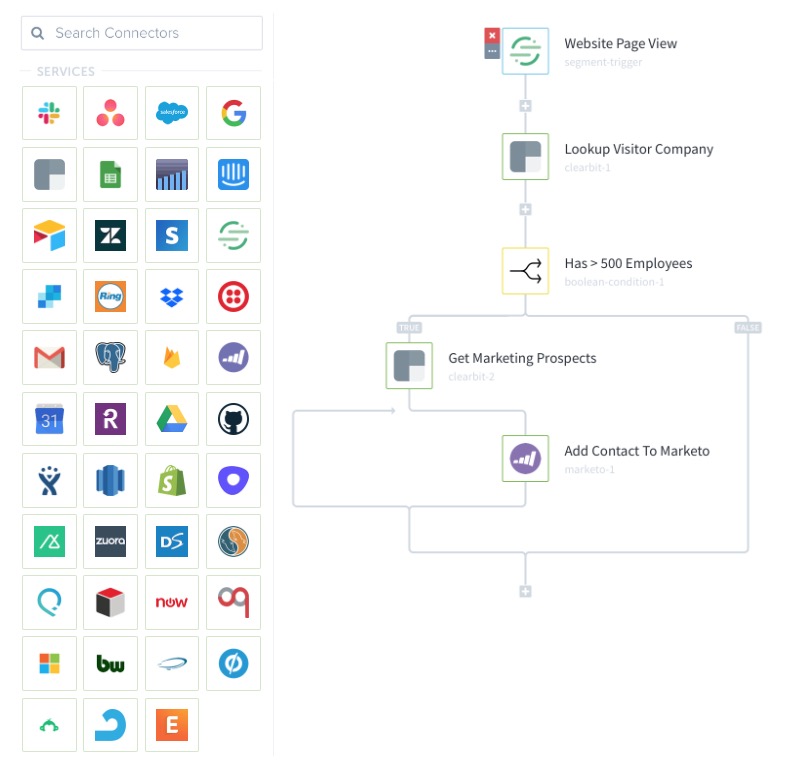Choose the Segment connector in services list

coord(233,235)
